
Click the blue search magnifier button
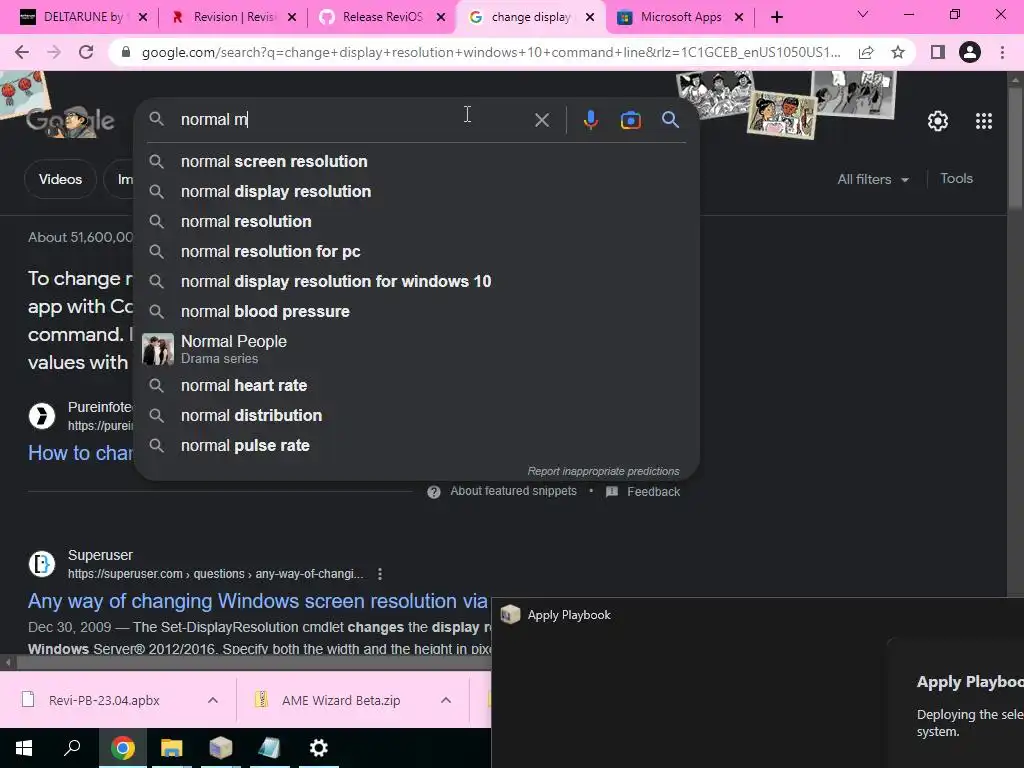(x=670, y=120)
